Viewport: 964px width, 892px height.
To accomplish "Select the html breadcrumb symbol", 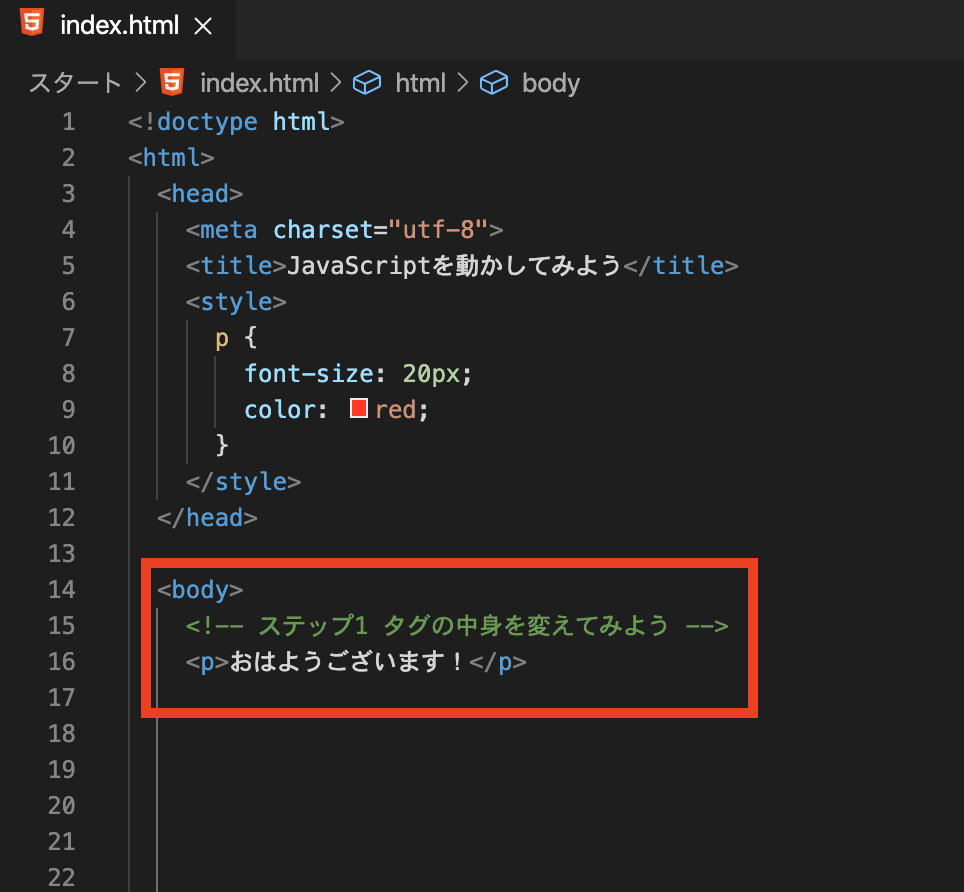I will click(x=421, y=83).
